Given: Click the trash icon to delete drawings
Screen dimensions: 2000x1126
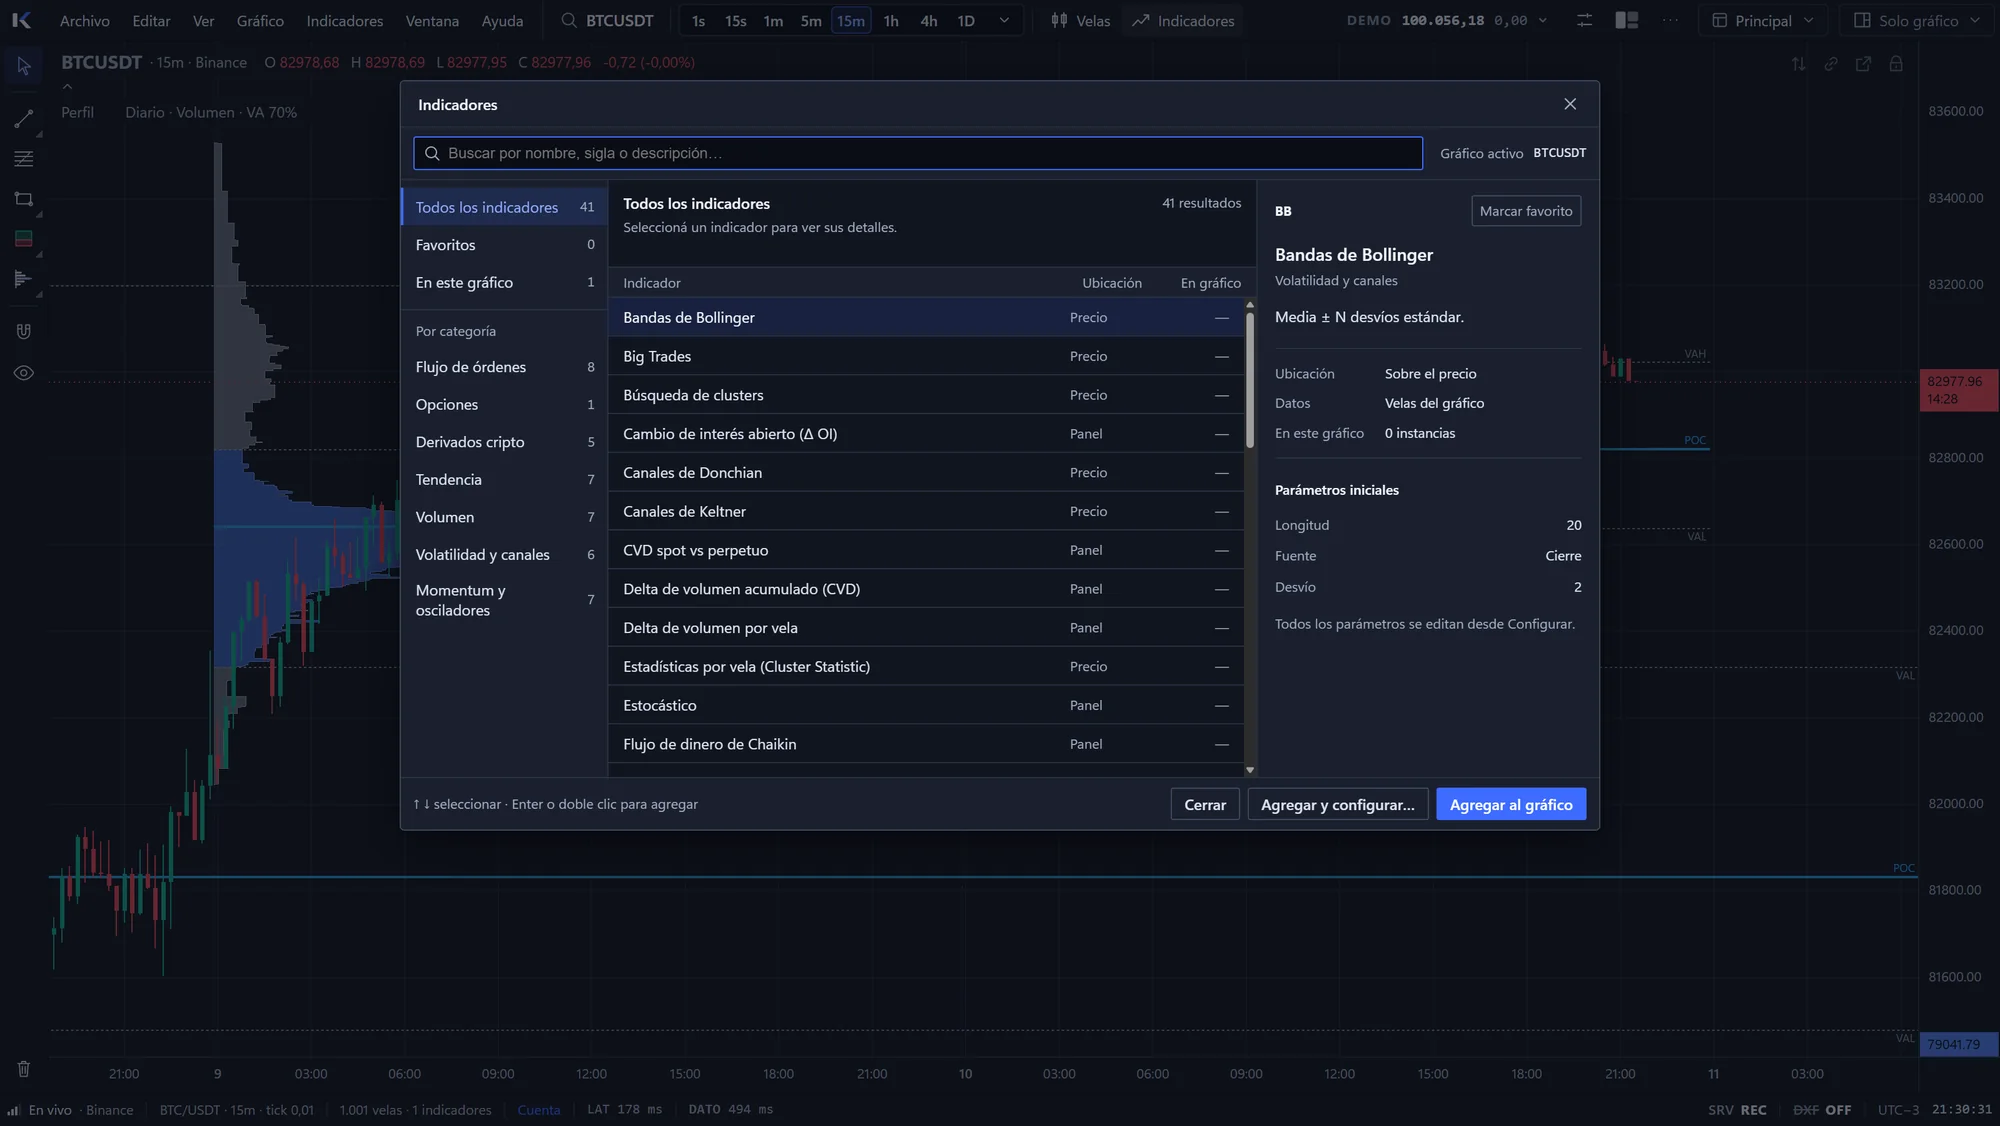Looking at the screenshot, I should point(24,1069).
